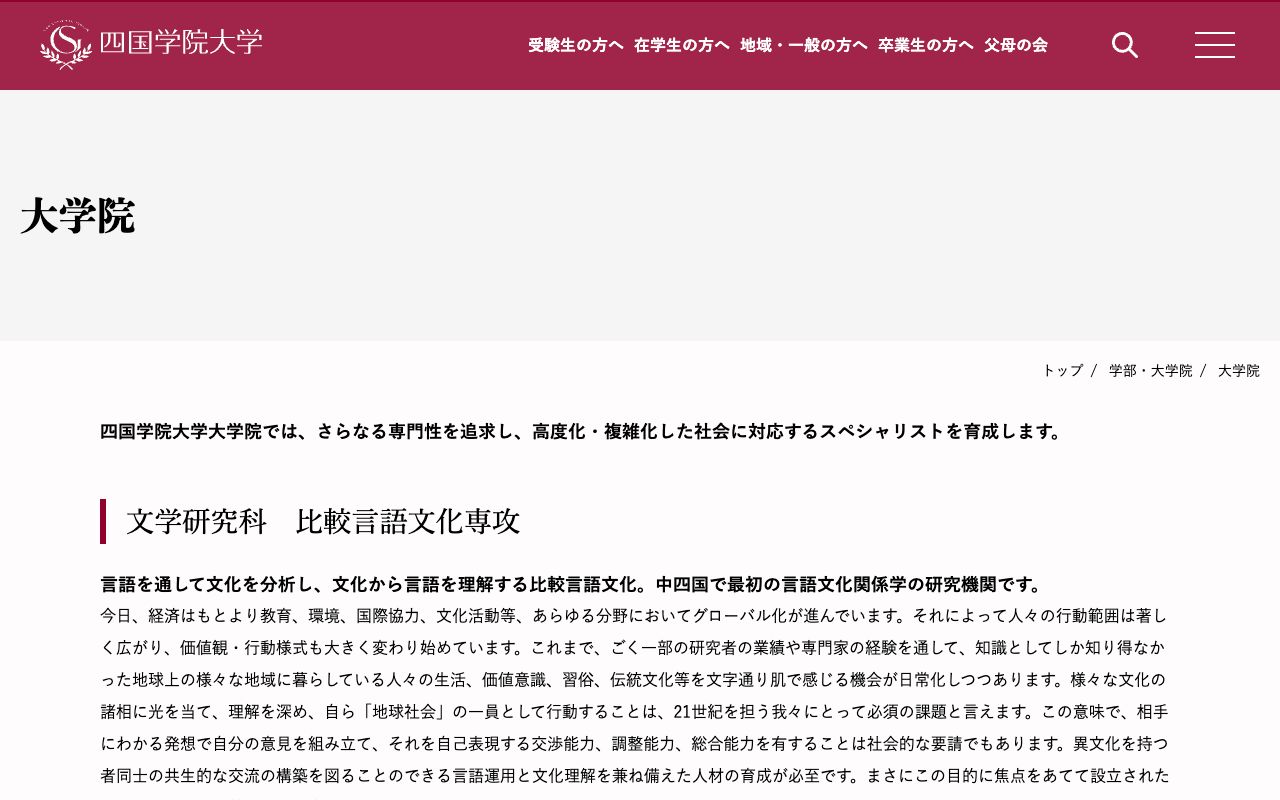The height and width of the screenshot is (800, 1280).
Task: Click the search icon in the header
Action: tap(1124, 44)
